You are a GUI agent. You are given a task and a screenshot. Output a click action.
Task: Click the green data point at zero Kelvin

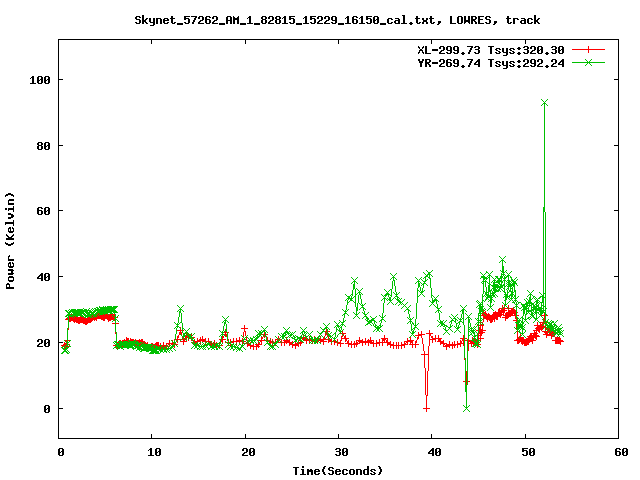(467, 408)
